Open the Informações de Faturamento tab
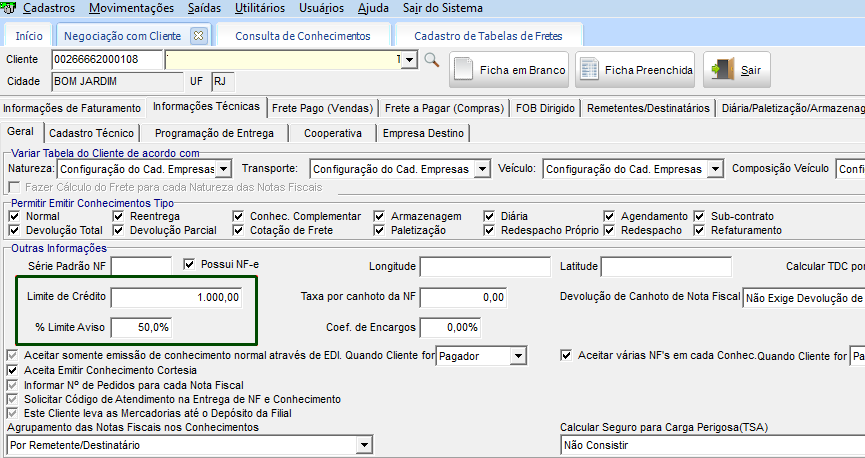This screenshot has height=458, width=865. pos(72,108)
